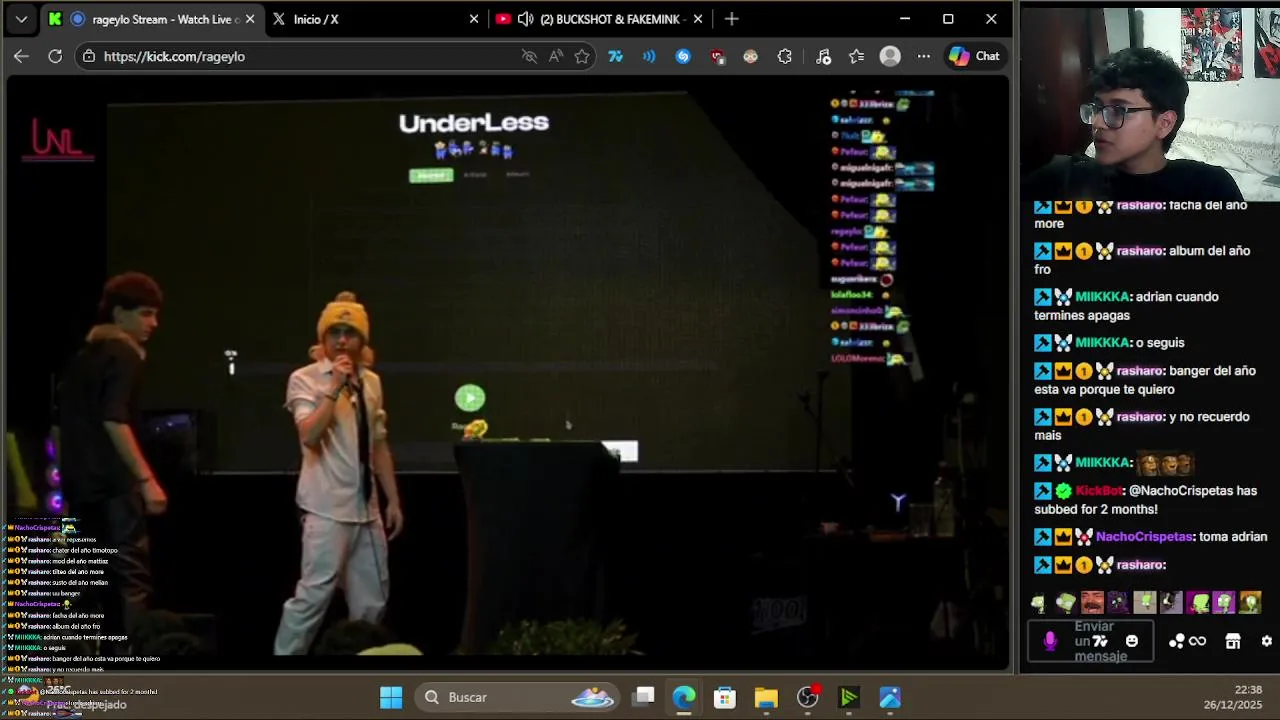Click the purple microphone icon in chat box

[x=1050, y=641]
